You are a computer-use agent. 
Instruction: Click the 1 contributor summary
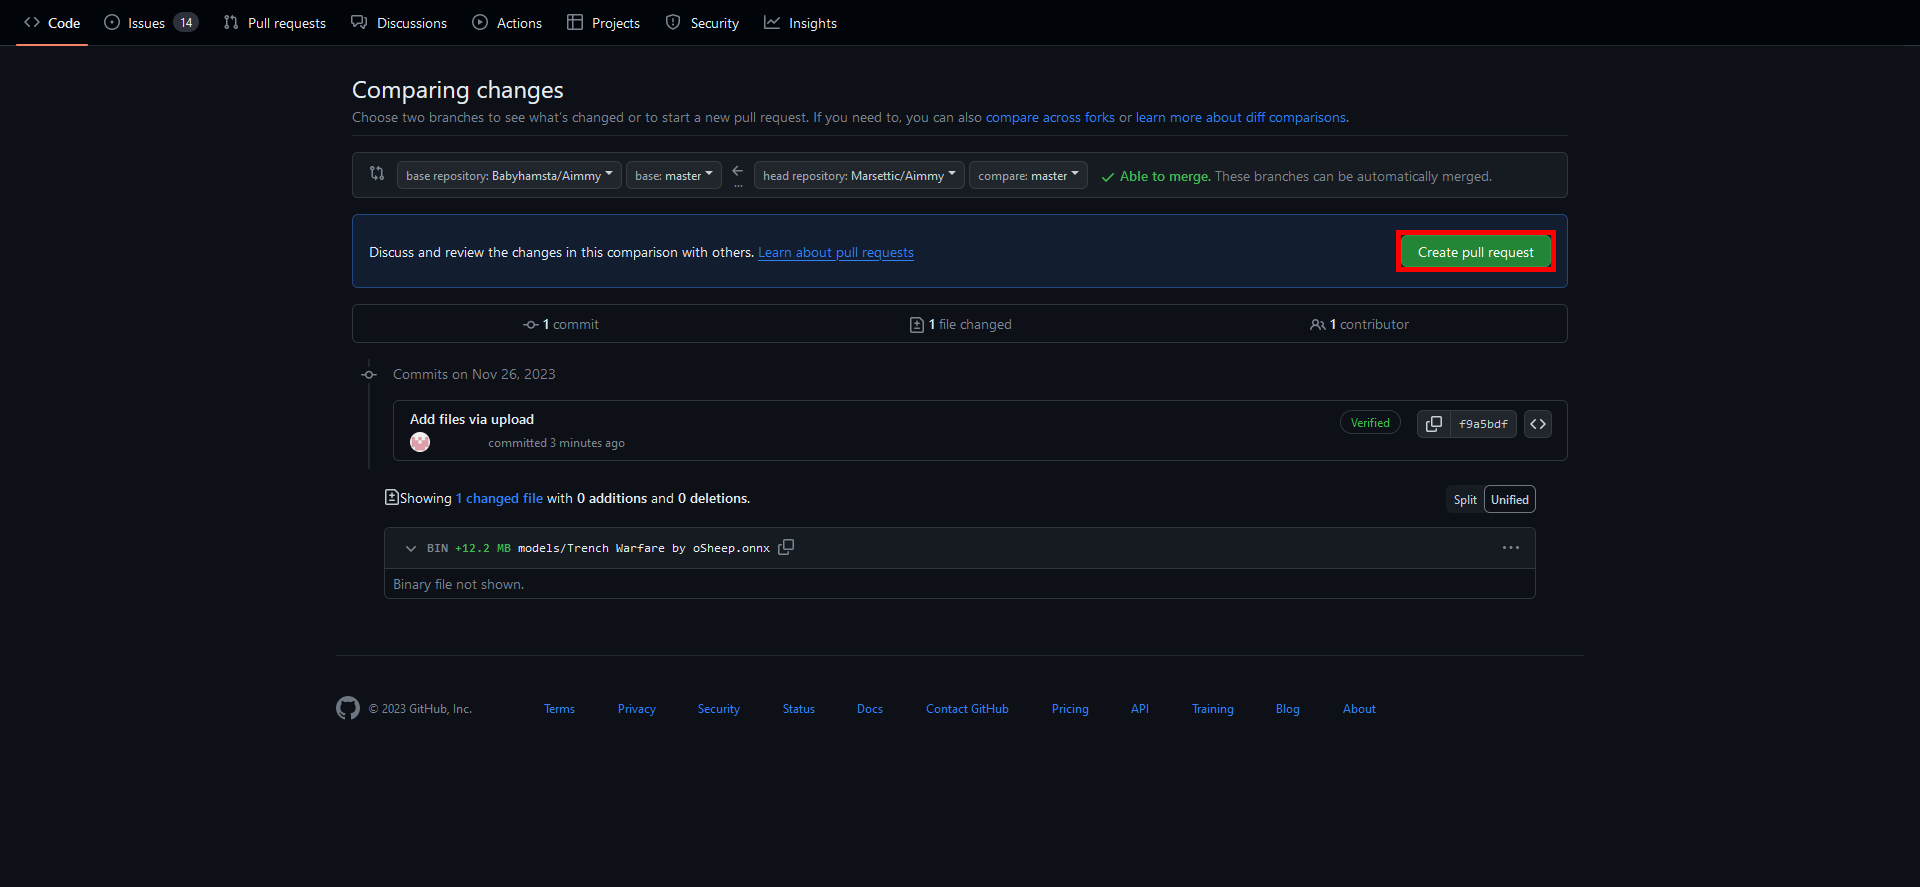point(1359,324)
